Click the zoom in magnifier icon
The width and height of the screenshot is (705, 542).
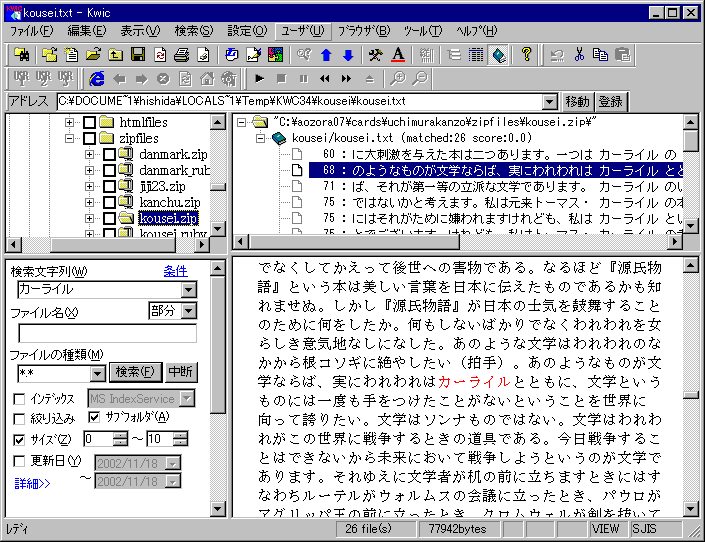(x=398, y=79)
